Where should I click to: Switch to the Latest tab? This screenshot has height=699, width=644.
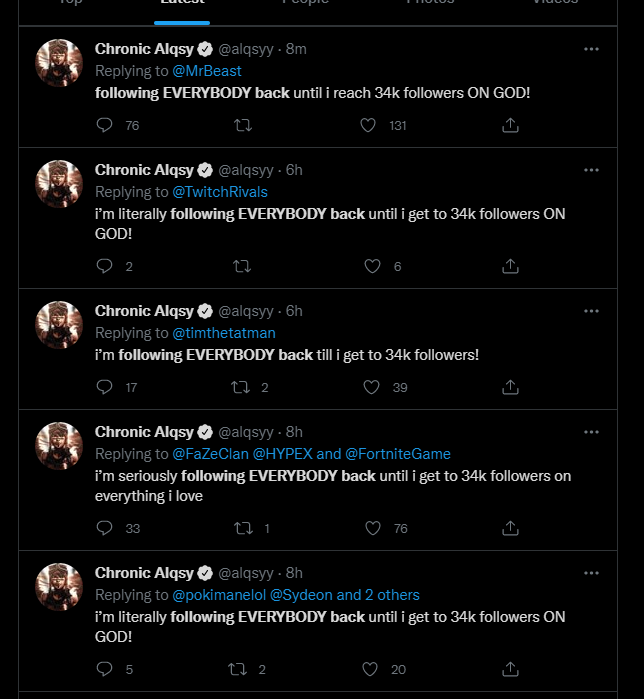click(x=182, y=3)
